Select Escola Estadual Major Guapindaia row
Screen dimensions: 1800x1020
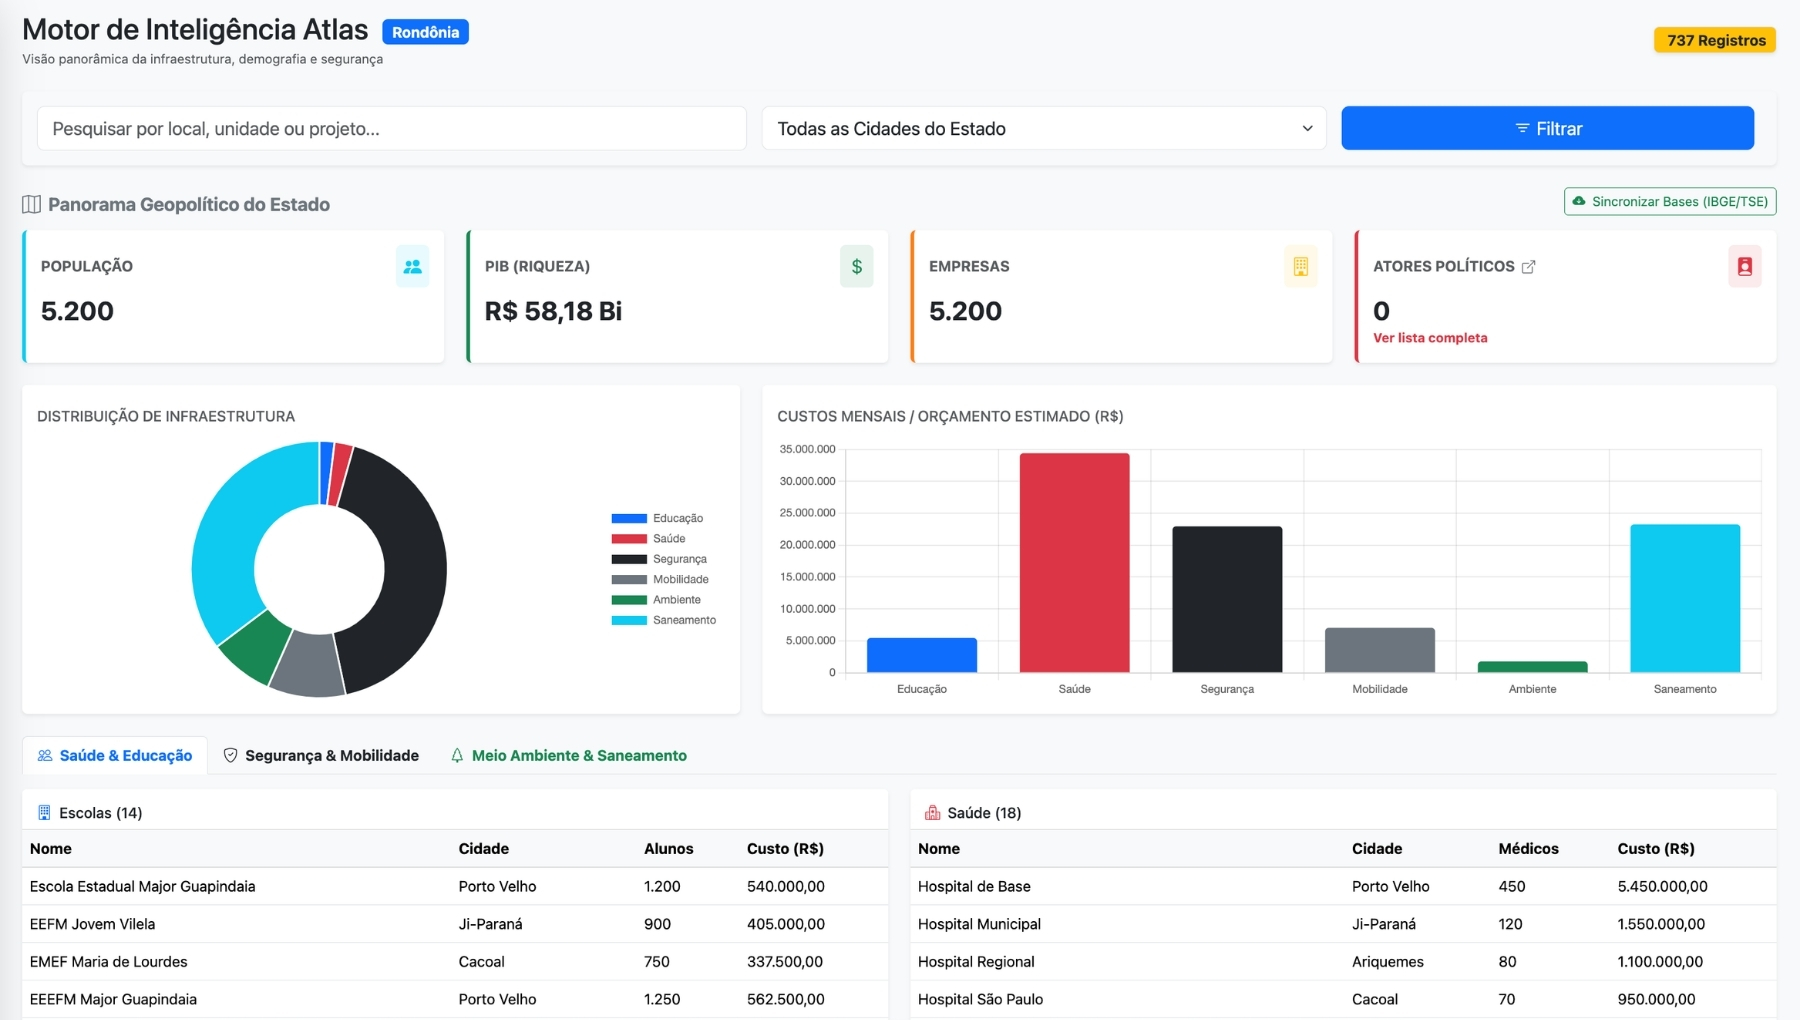pos(455,887)
